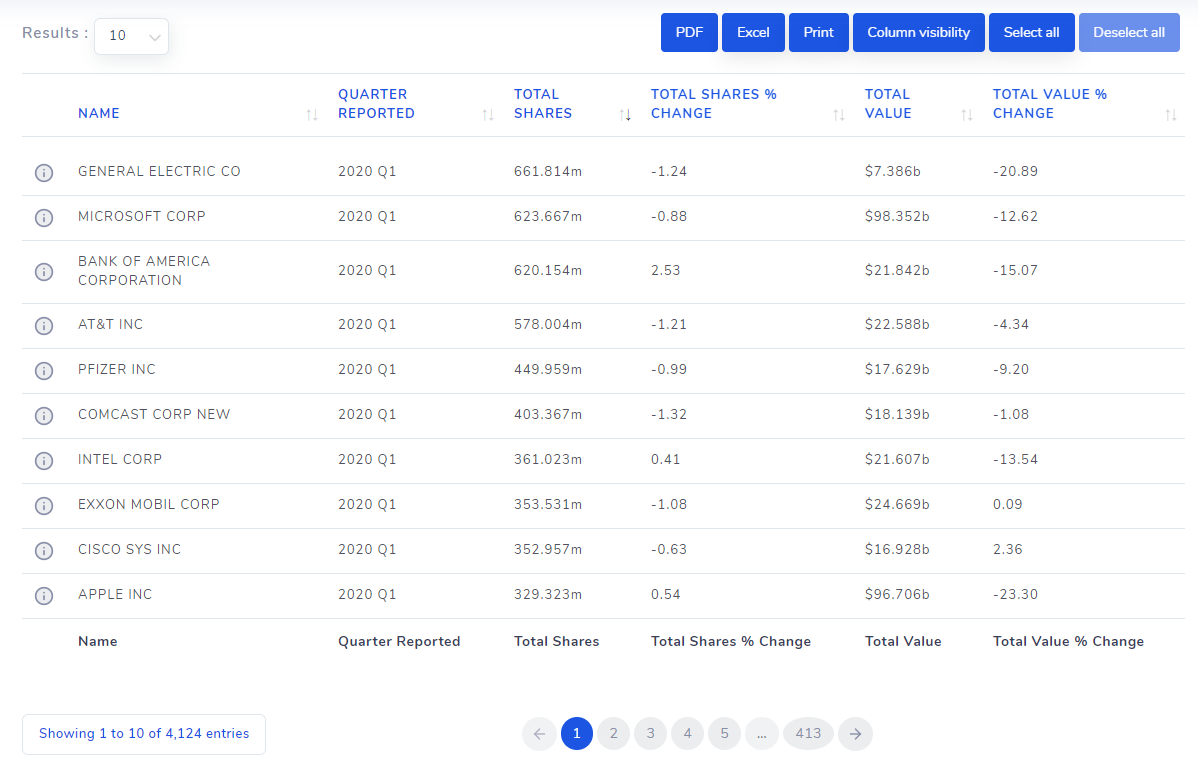Sort by Total Value % Change arrows
Screen dimensions: 1198x772
point(1170,115)
